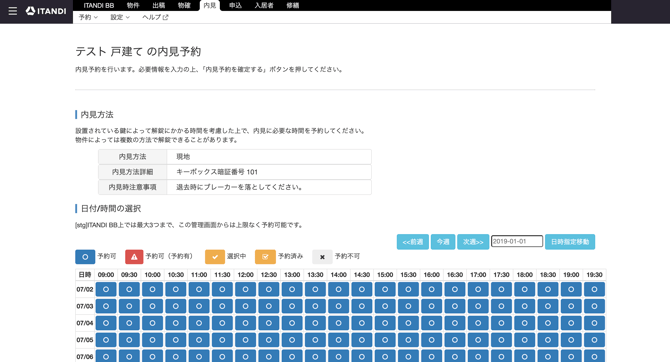
Task: Switch to the 入居者 tab
Action: pos(264,6)
